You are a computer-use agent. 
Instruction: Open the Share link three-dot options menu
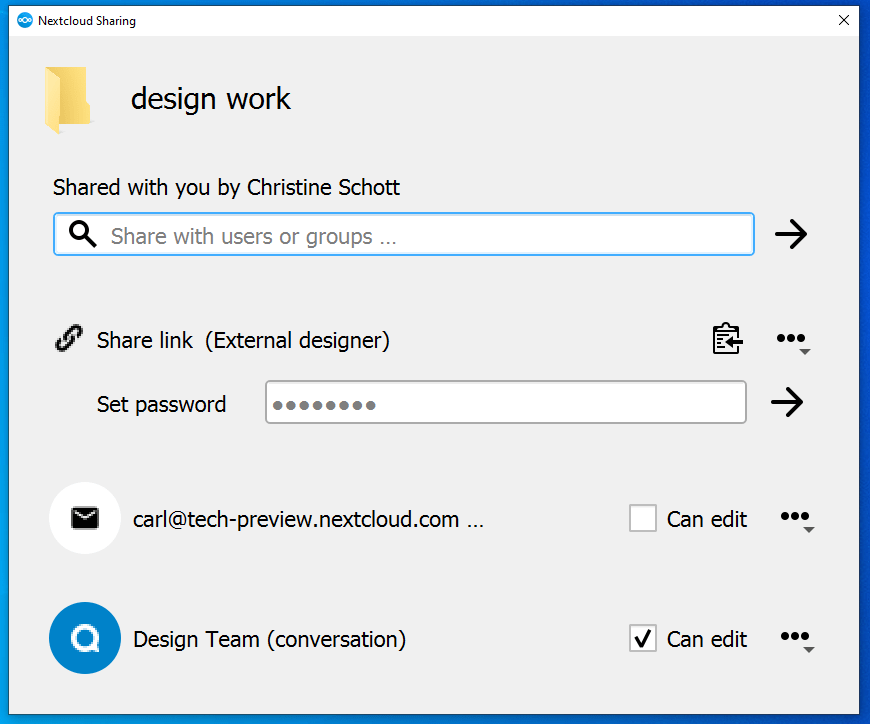(x=793, y=340)
